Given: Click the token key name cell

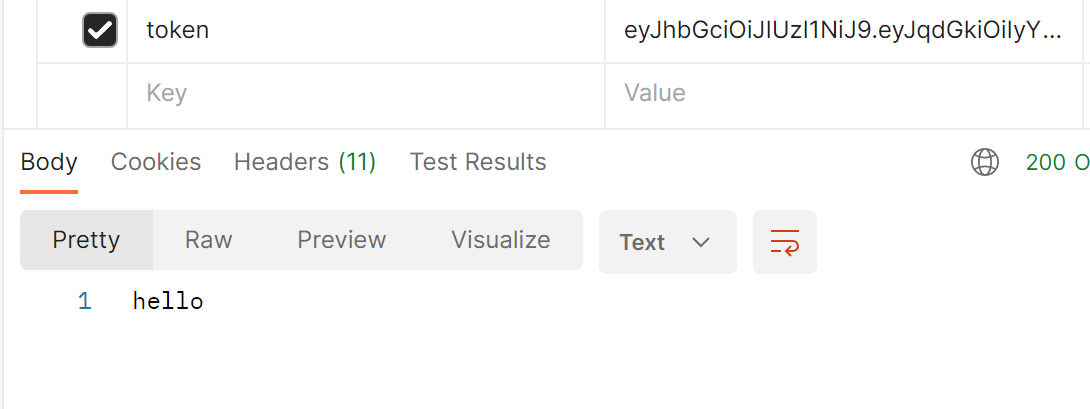Looking at the screenshot, I should pyautogui.click(x=178, y=30).
